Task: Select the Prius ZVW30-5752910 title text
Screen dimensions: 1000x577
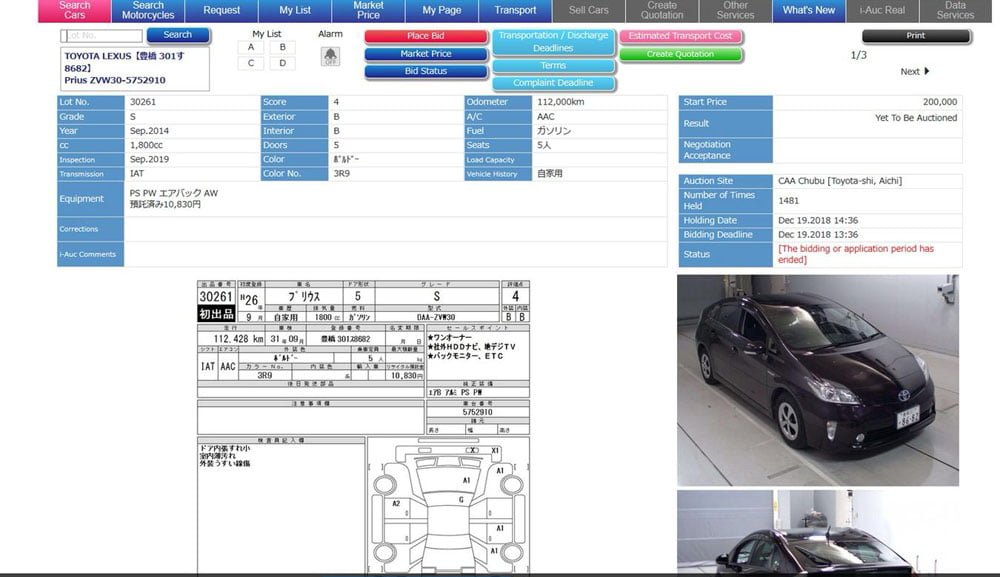Action: pos(115,80)
